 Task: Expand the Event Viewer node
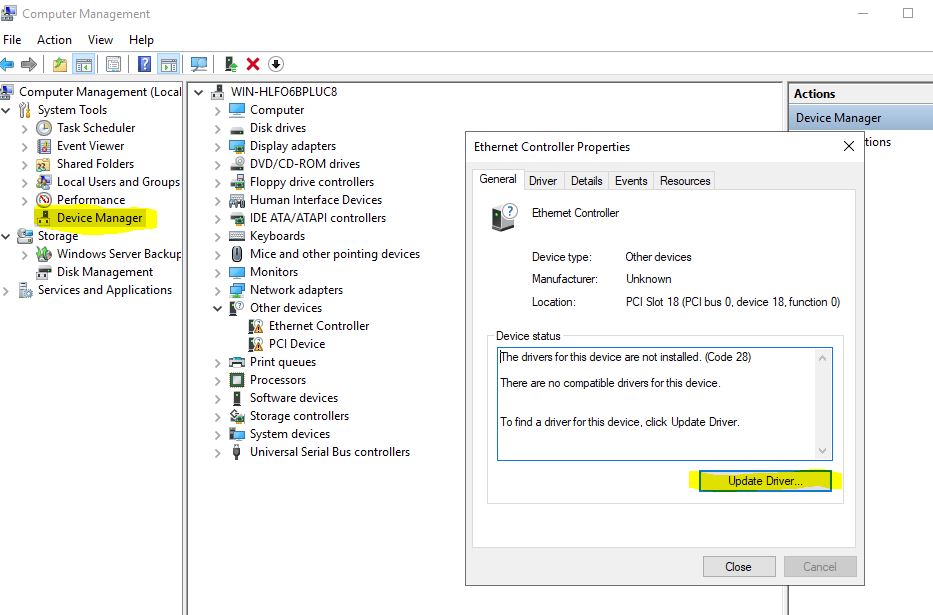click(24, 147)
